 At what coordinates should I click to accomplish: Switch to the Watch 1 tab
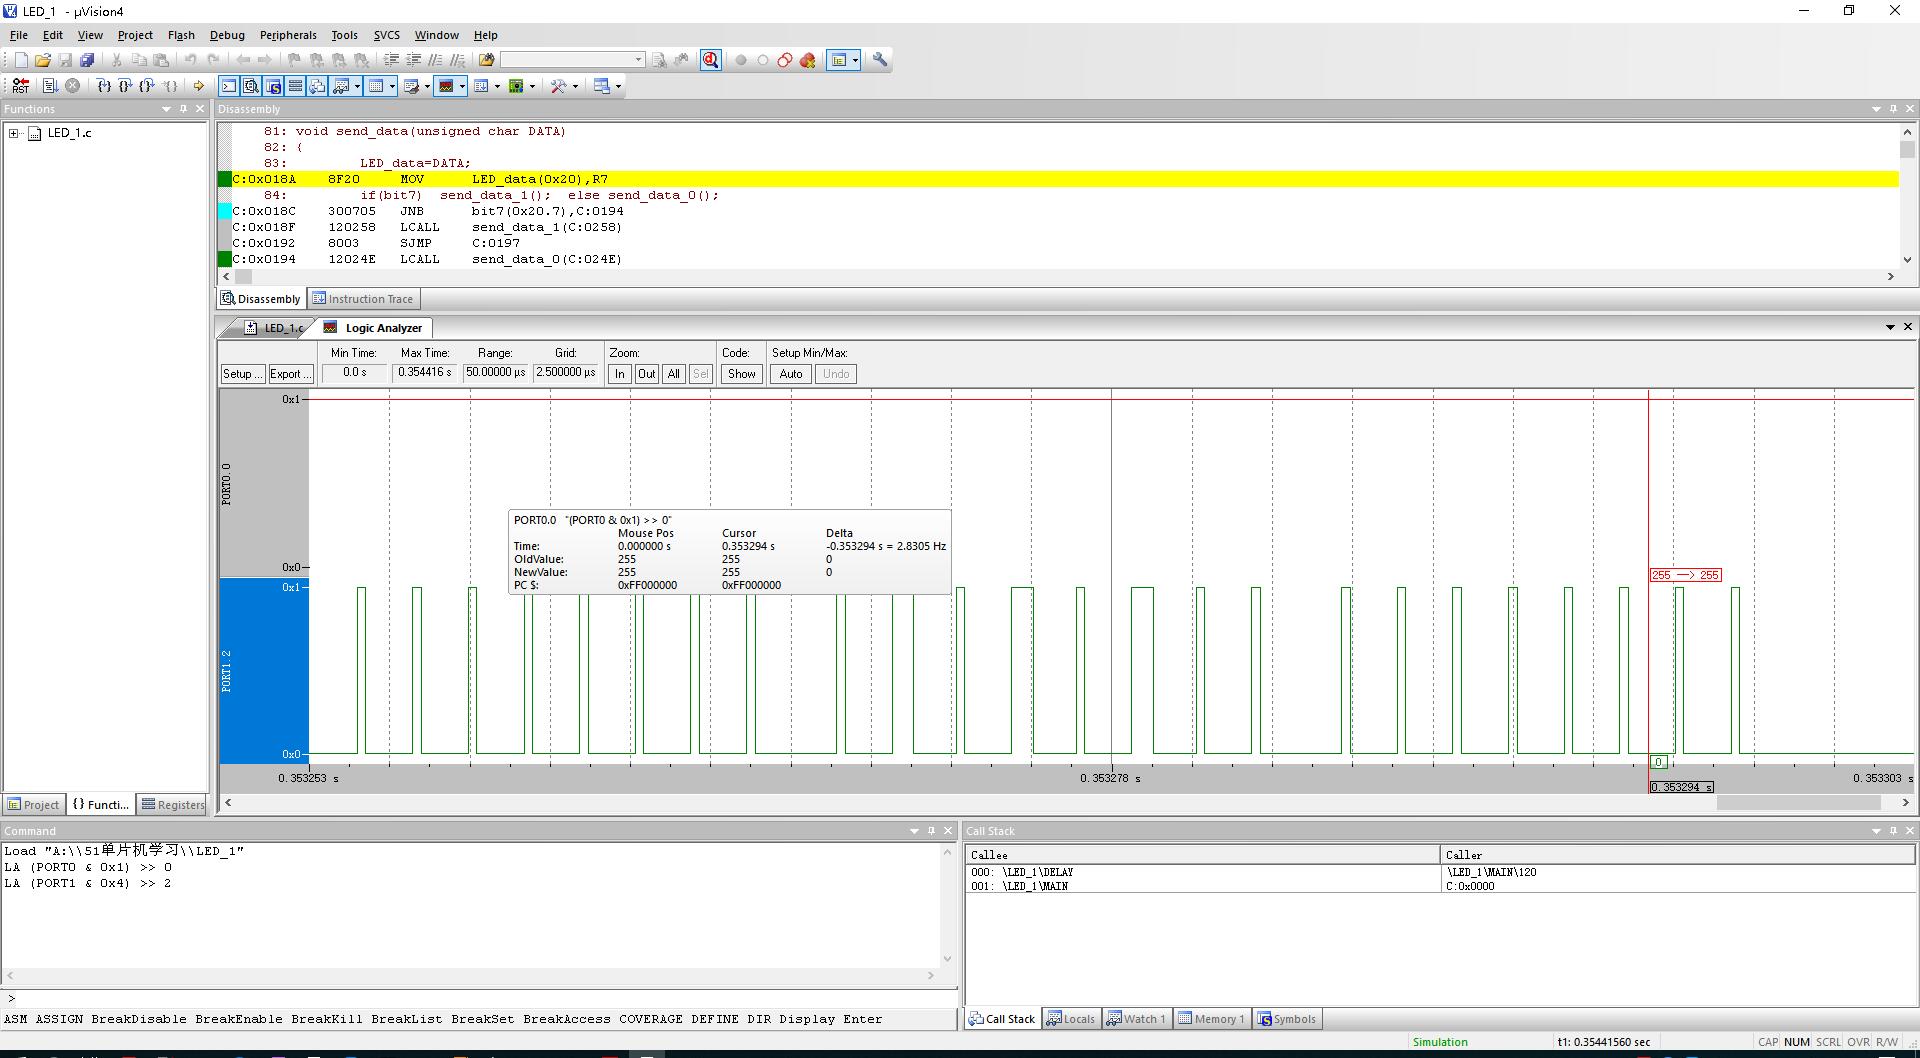tap(1136, 1019)
